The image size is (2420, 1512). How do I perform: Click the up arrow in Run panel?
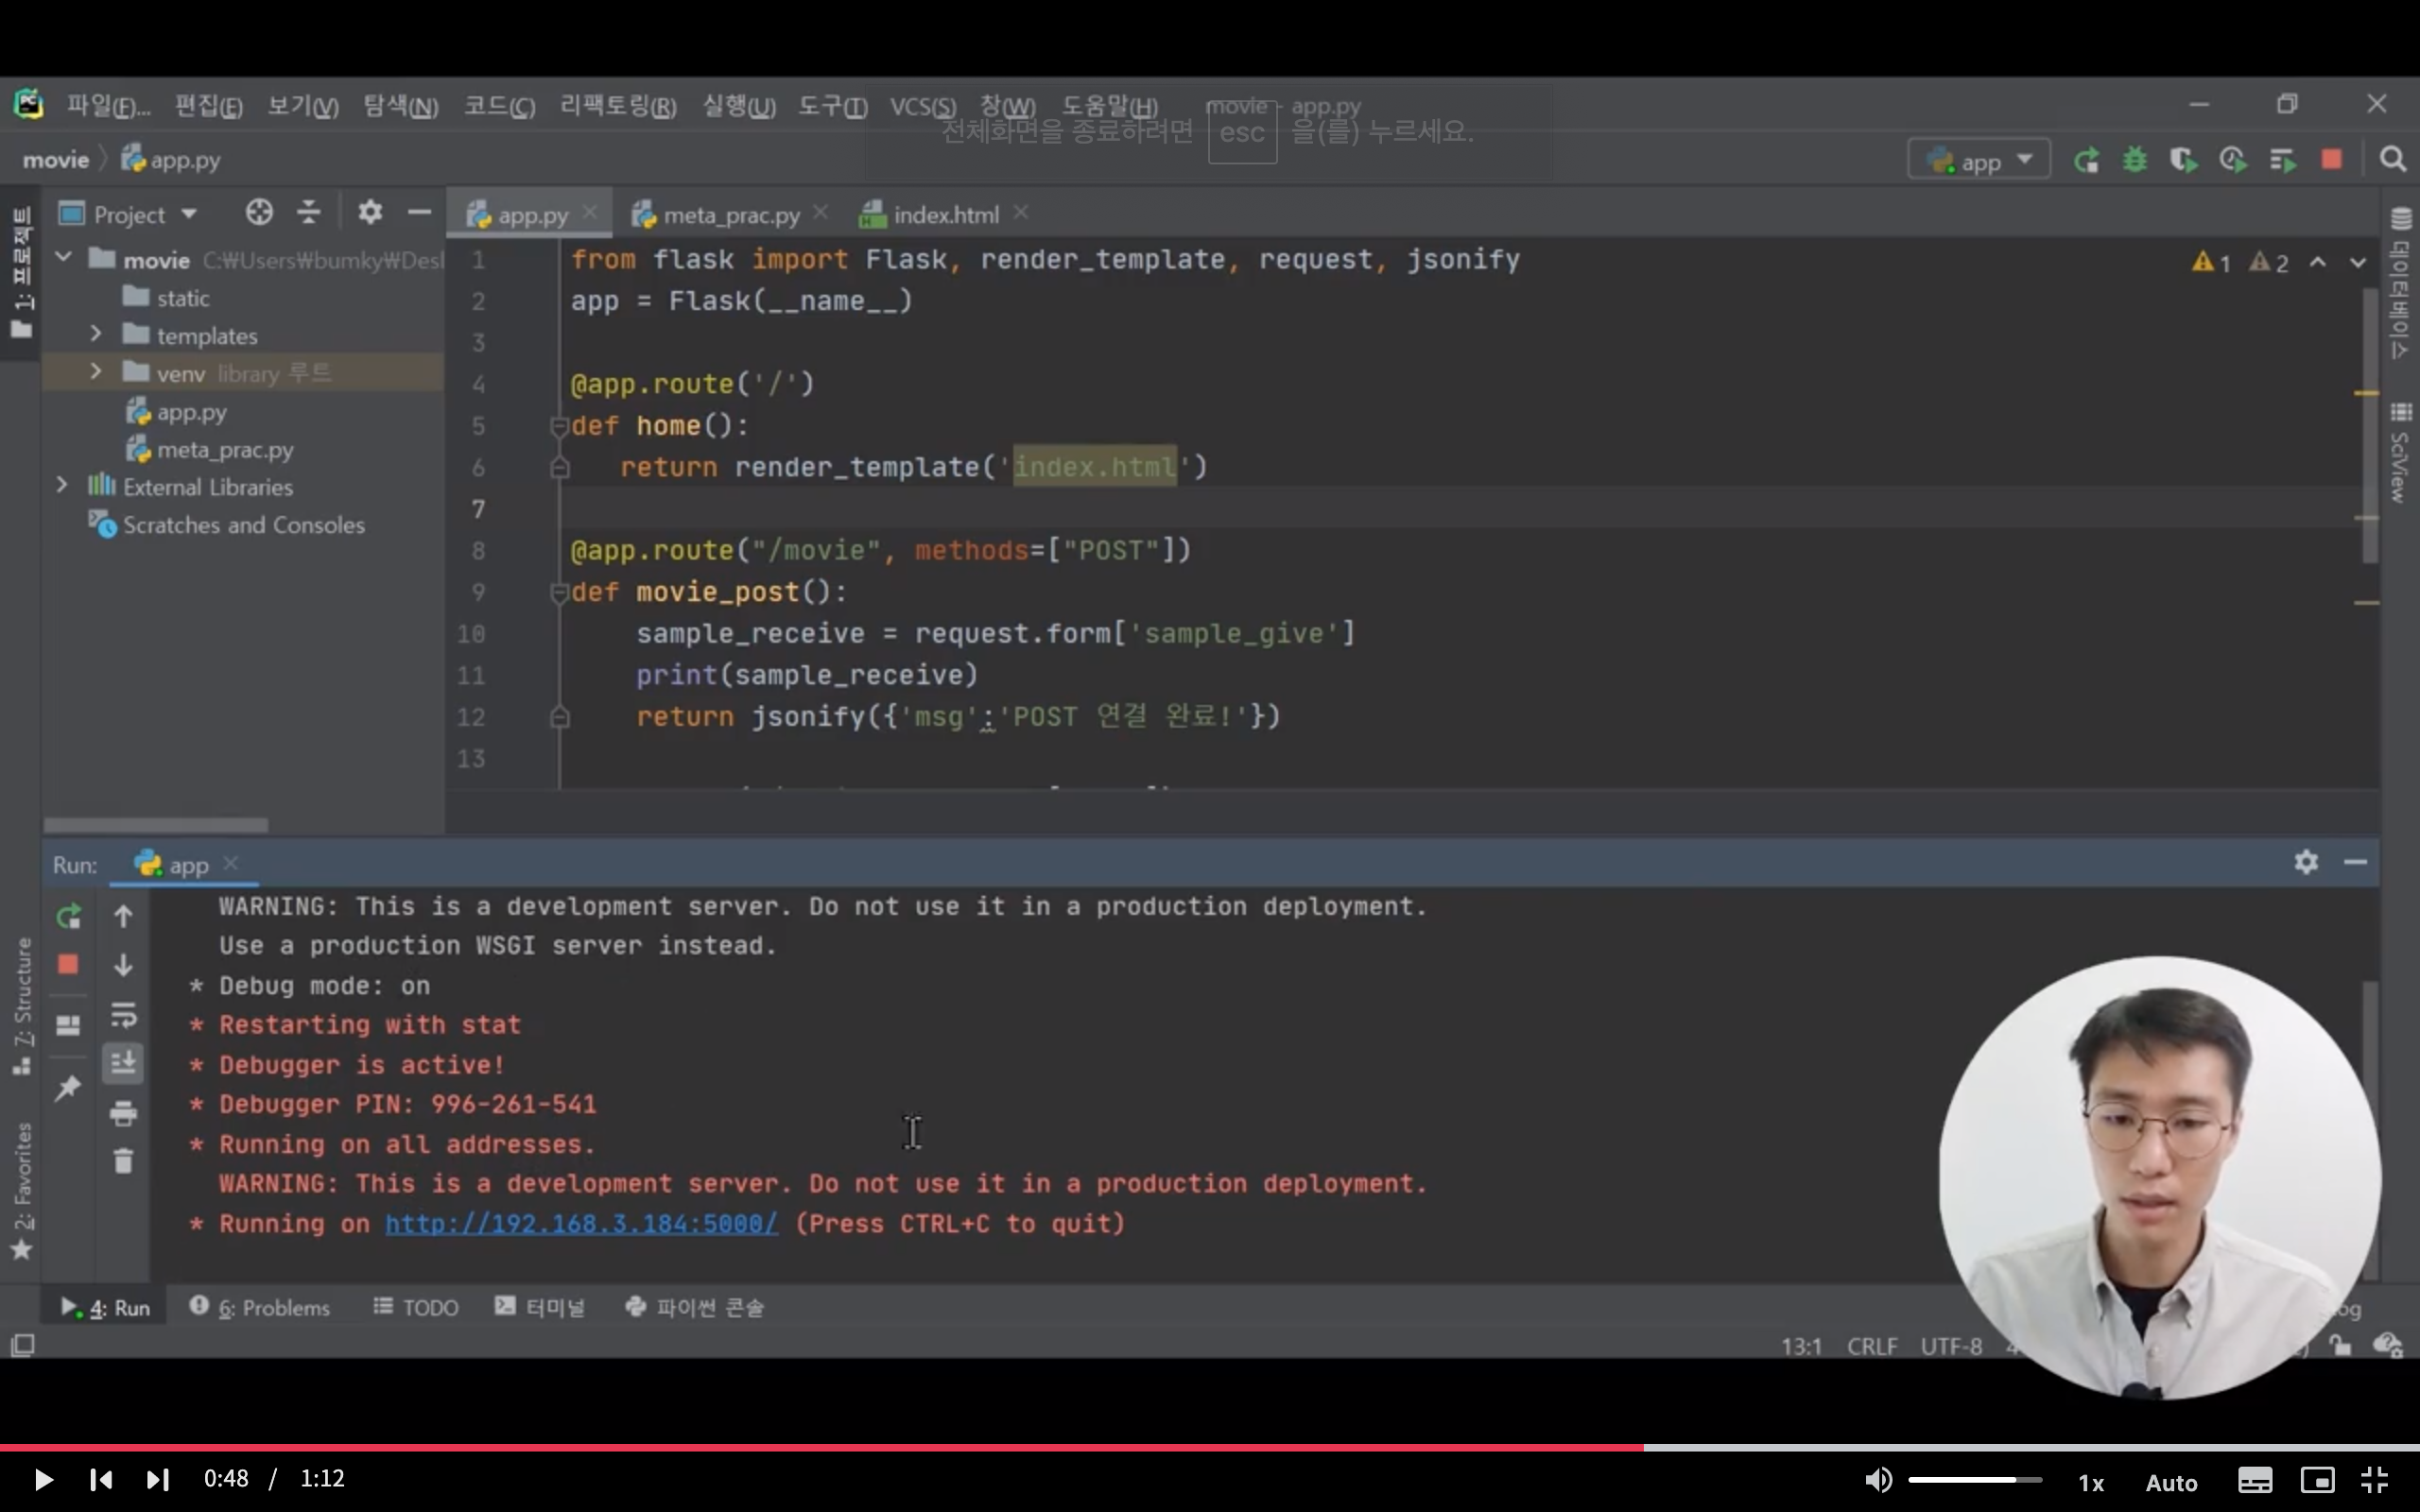[123, 916]
